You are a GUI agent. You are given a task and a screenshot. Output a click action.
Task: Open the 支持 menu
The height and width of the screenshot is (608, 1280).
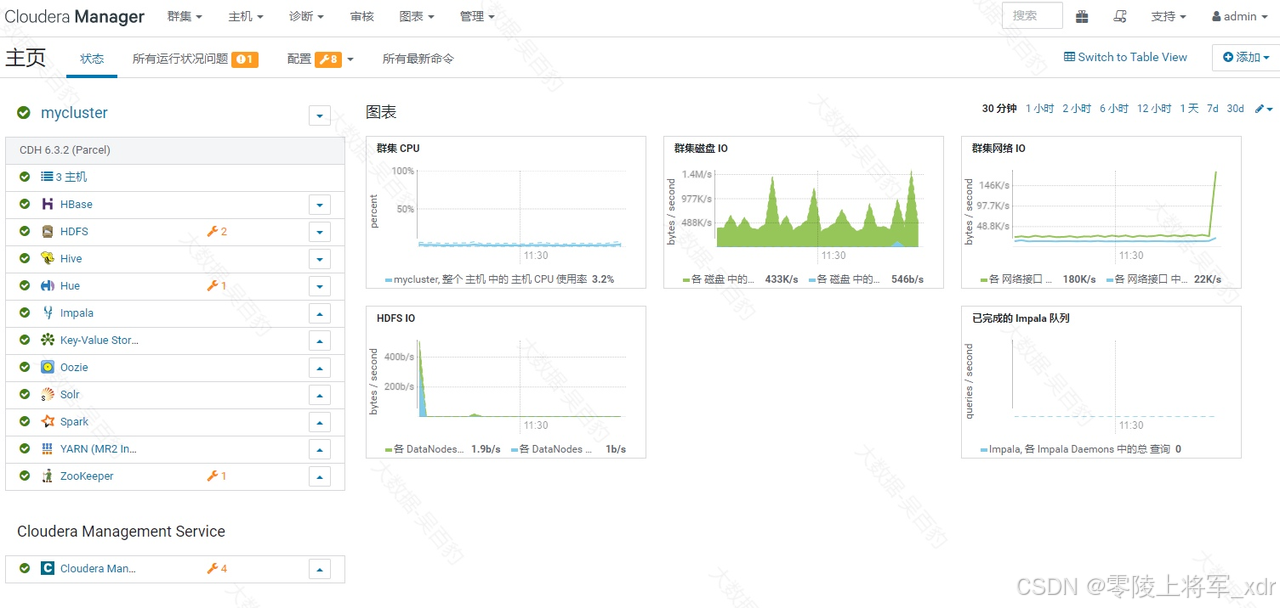1169,16
